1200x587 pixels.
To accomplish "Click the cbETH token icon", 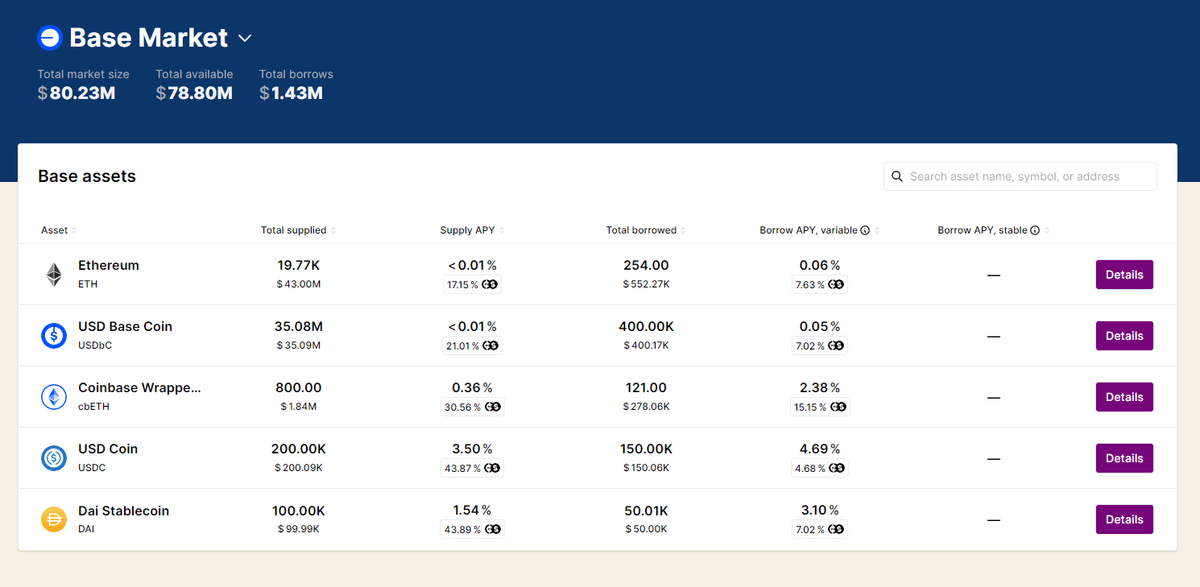I will click(54, 397).
